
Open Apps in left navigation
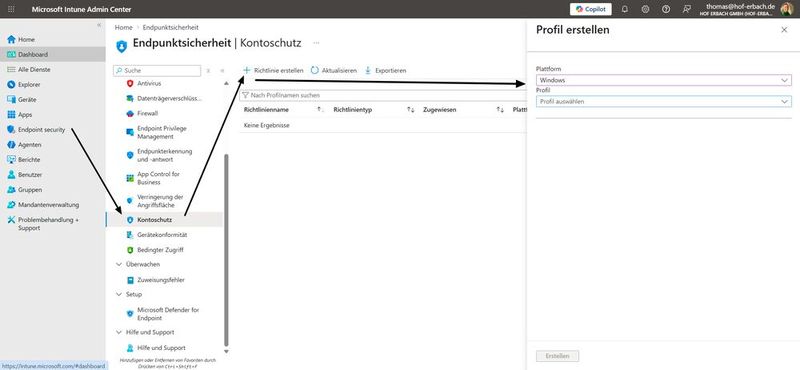25,115
